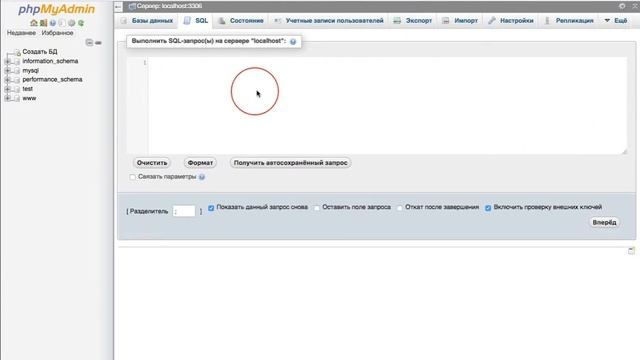Click Получить автосохранённый запрос button
The width and height of the screenshot is (640, 360).
pyautogui.click(x=290, y=163)
